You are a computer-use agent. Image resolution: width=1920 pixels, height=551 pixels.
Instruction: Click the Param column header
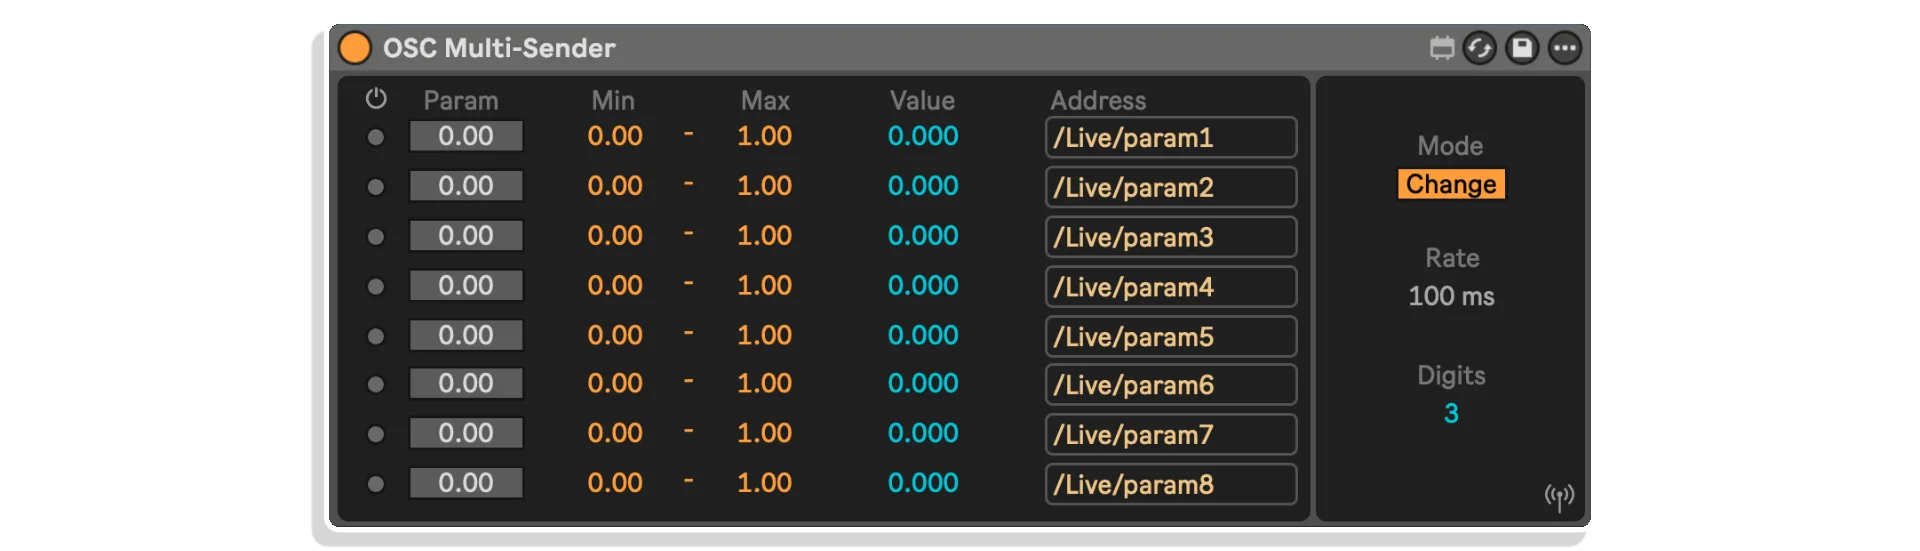click(x=461, y=100)
